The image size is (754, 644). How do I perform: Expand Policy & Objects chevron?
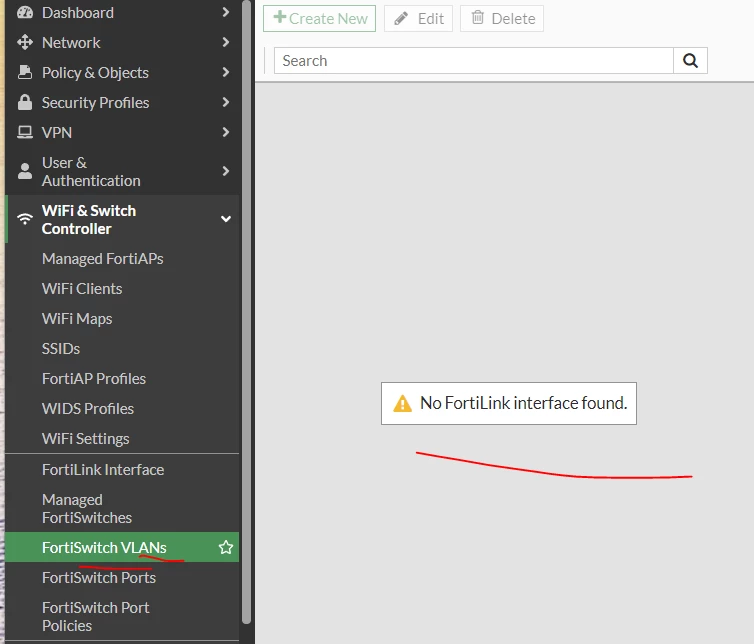point(226,72)
